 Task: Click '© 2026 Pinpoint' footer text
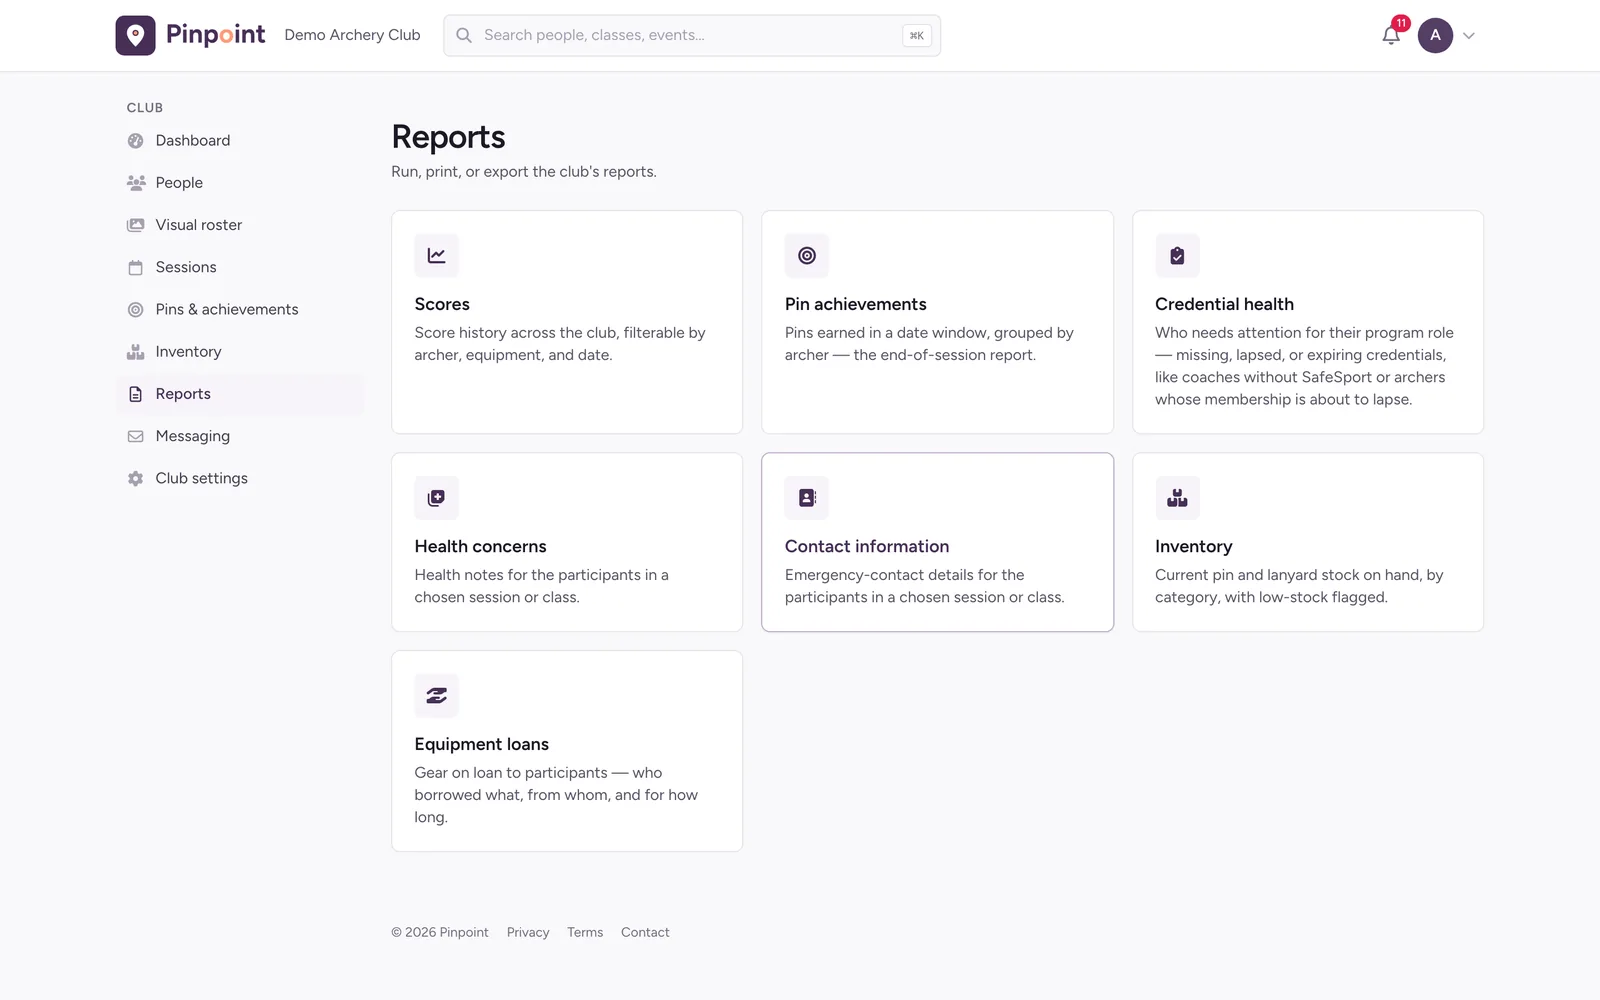click(440, 932)
